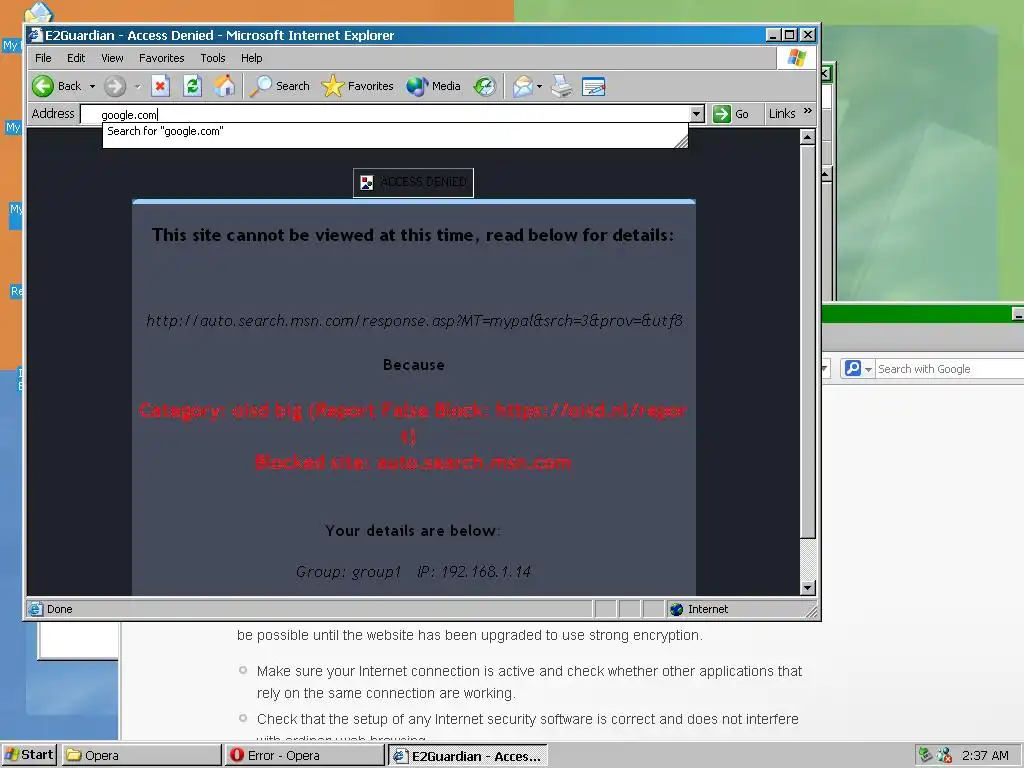Screen dimensions: 1024x768
Task: Click the tray icon with red X
Action: (x=944, y=756)
